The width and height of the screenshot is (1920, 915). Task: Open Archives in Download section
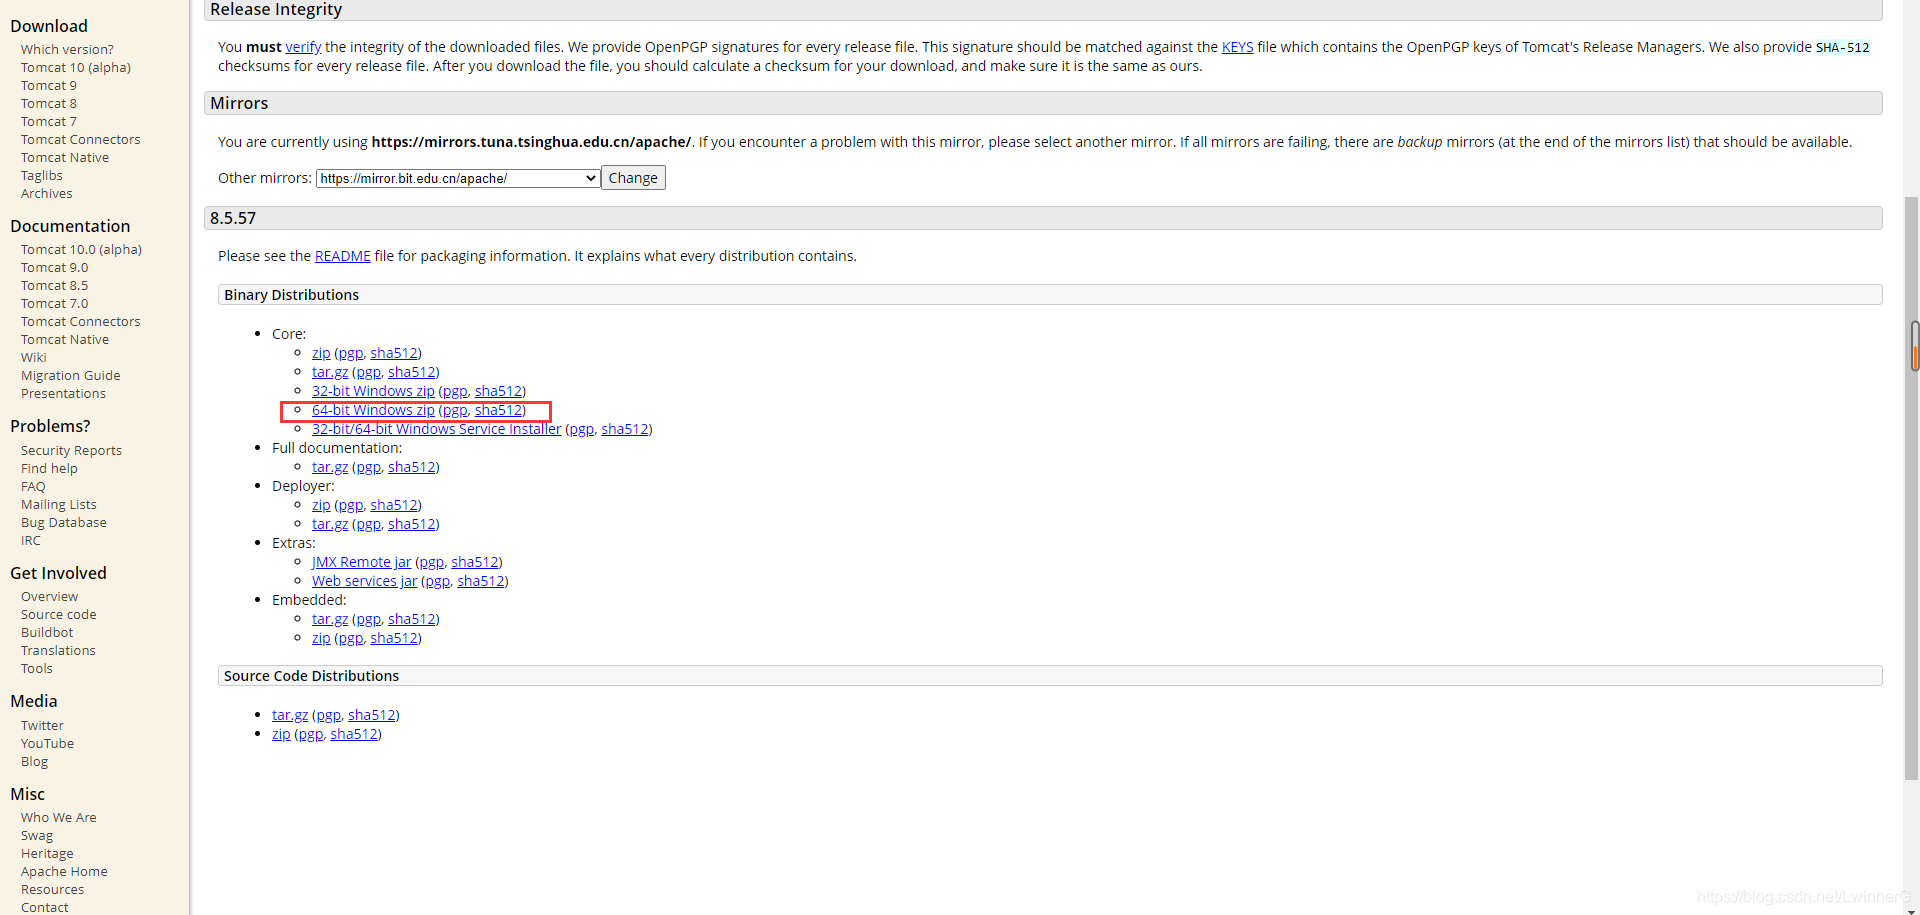[x=47, y=194]
